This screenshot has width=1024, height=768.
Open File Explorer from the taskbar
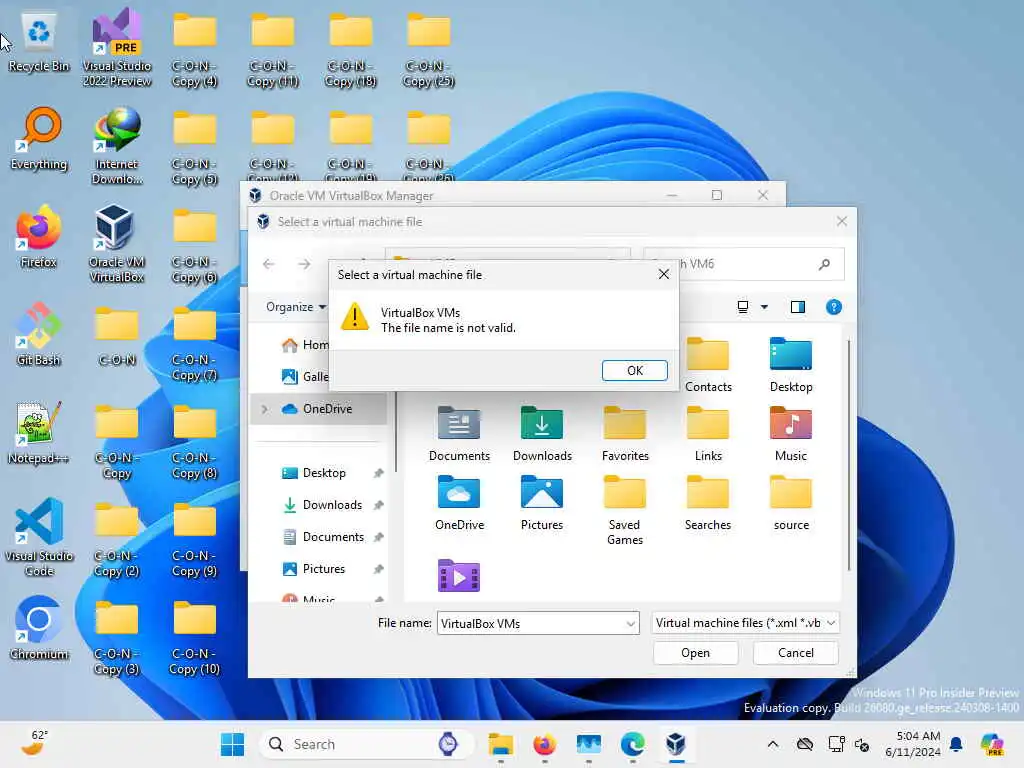pos(501,744)
